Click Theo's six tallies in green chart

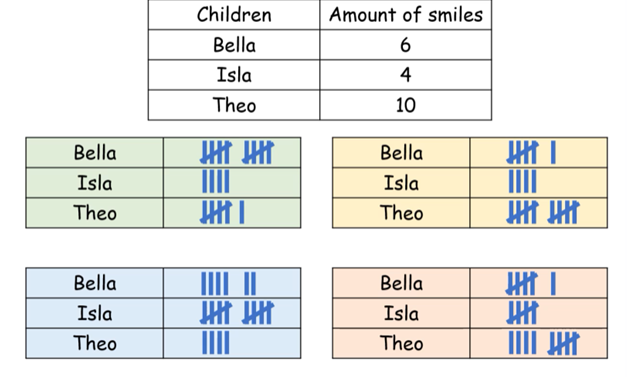pyautogui.click(x=222, y=212)
